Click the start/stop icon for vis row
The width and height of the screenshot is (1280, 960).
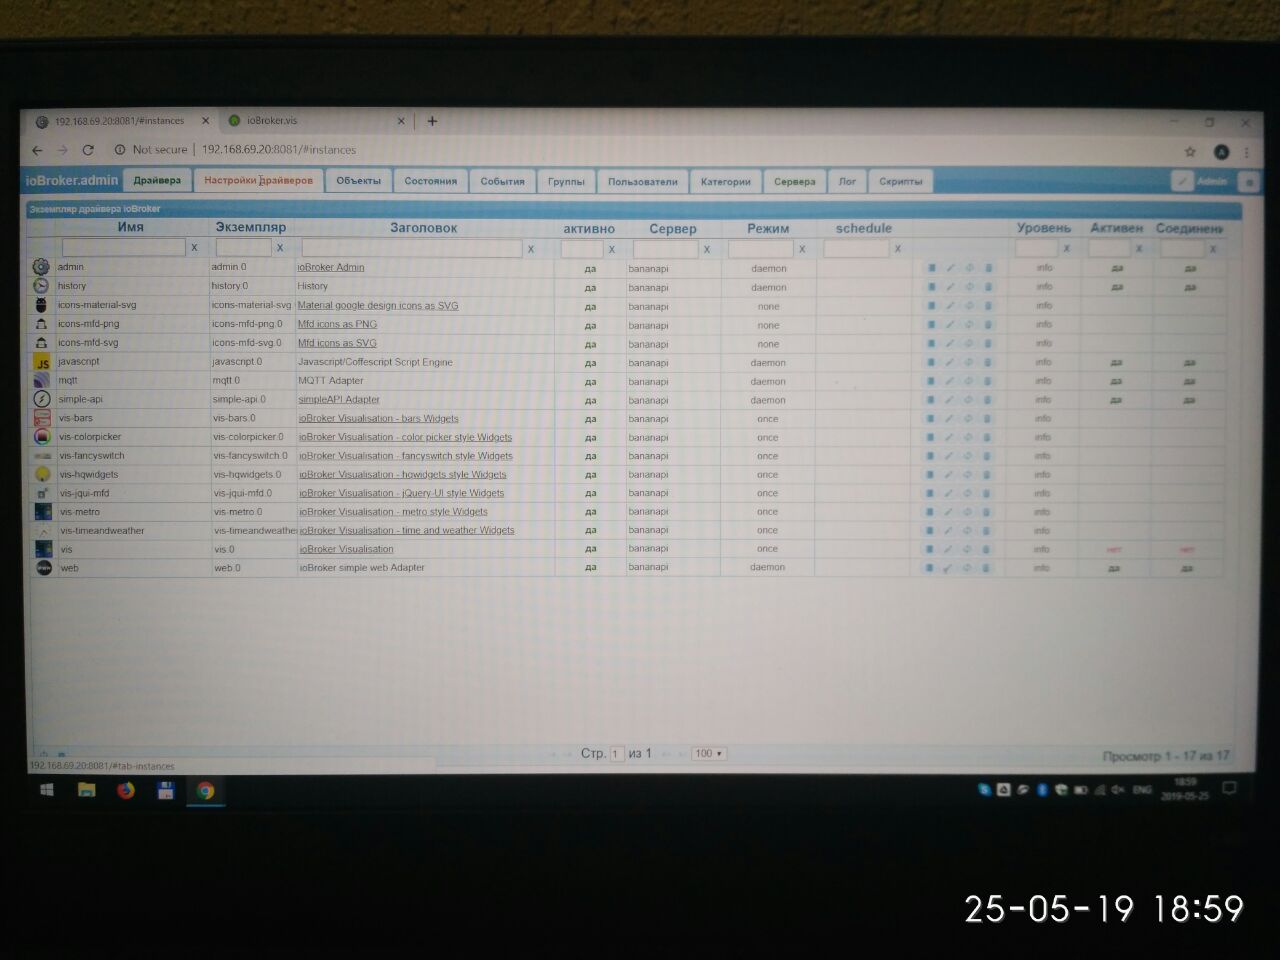click(x=930, y=549)
